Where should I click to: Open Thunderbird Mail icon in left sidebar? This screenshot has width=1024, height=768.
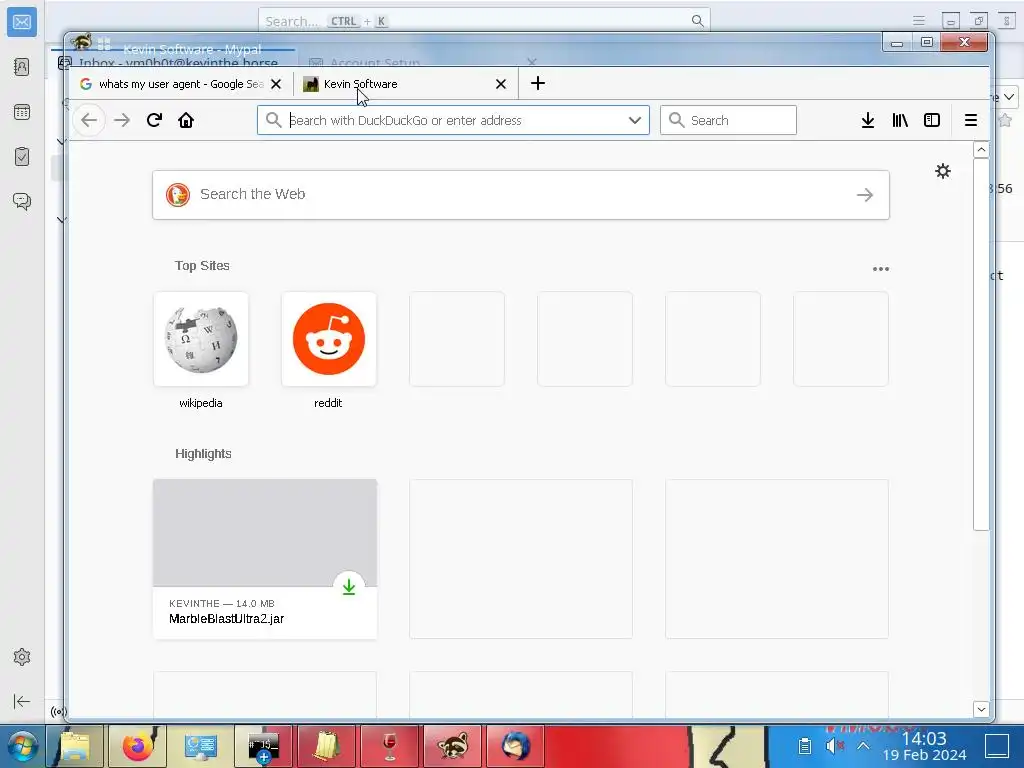[x=22, y=22]
